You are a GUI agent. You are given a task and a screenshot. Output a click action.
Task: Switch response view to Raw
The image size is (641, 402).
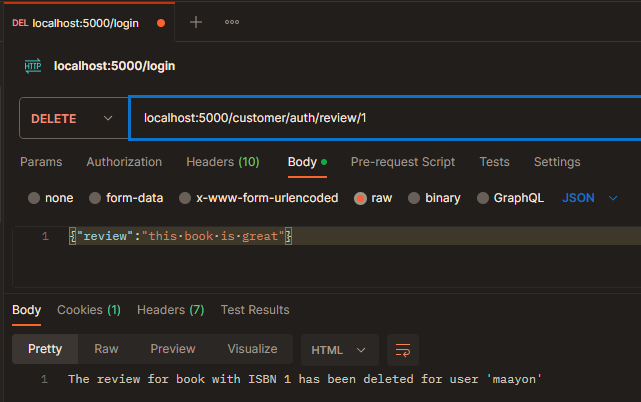point(106,349)
